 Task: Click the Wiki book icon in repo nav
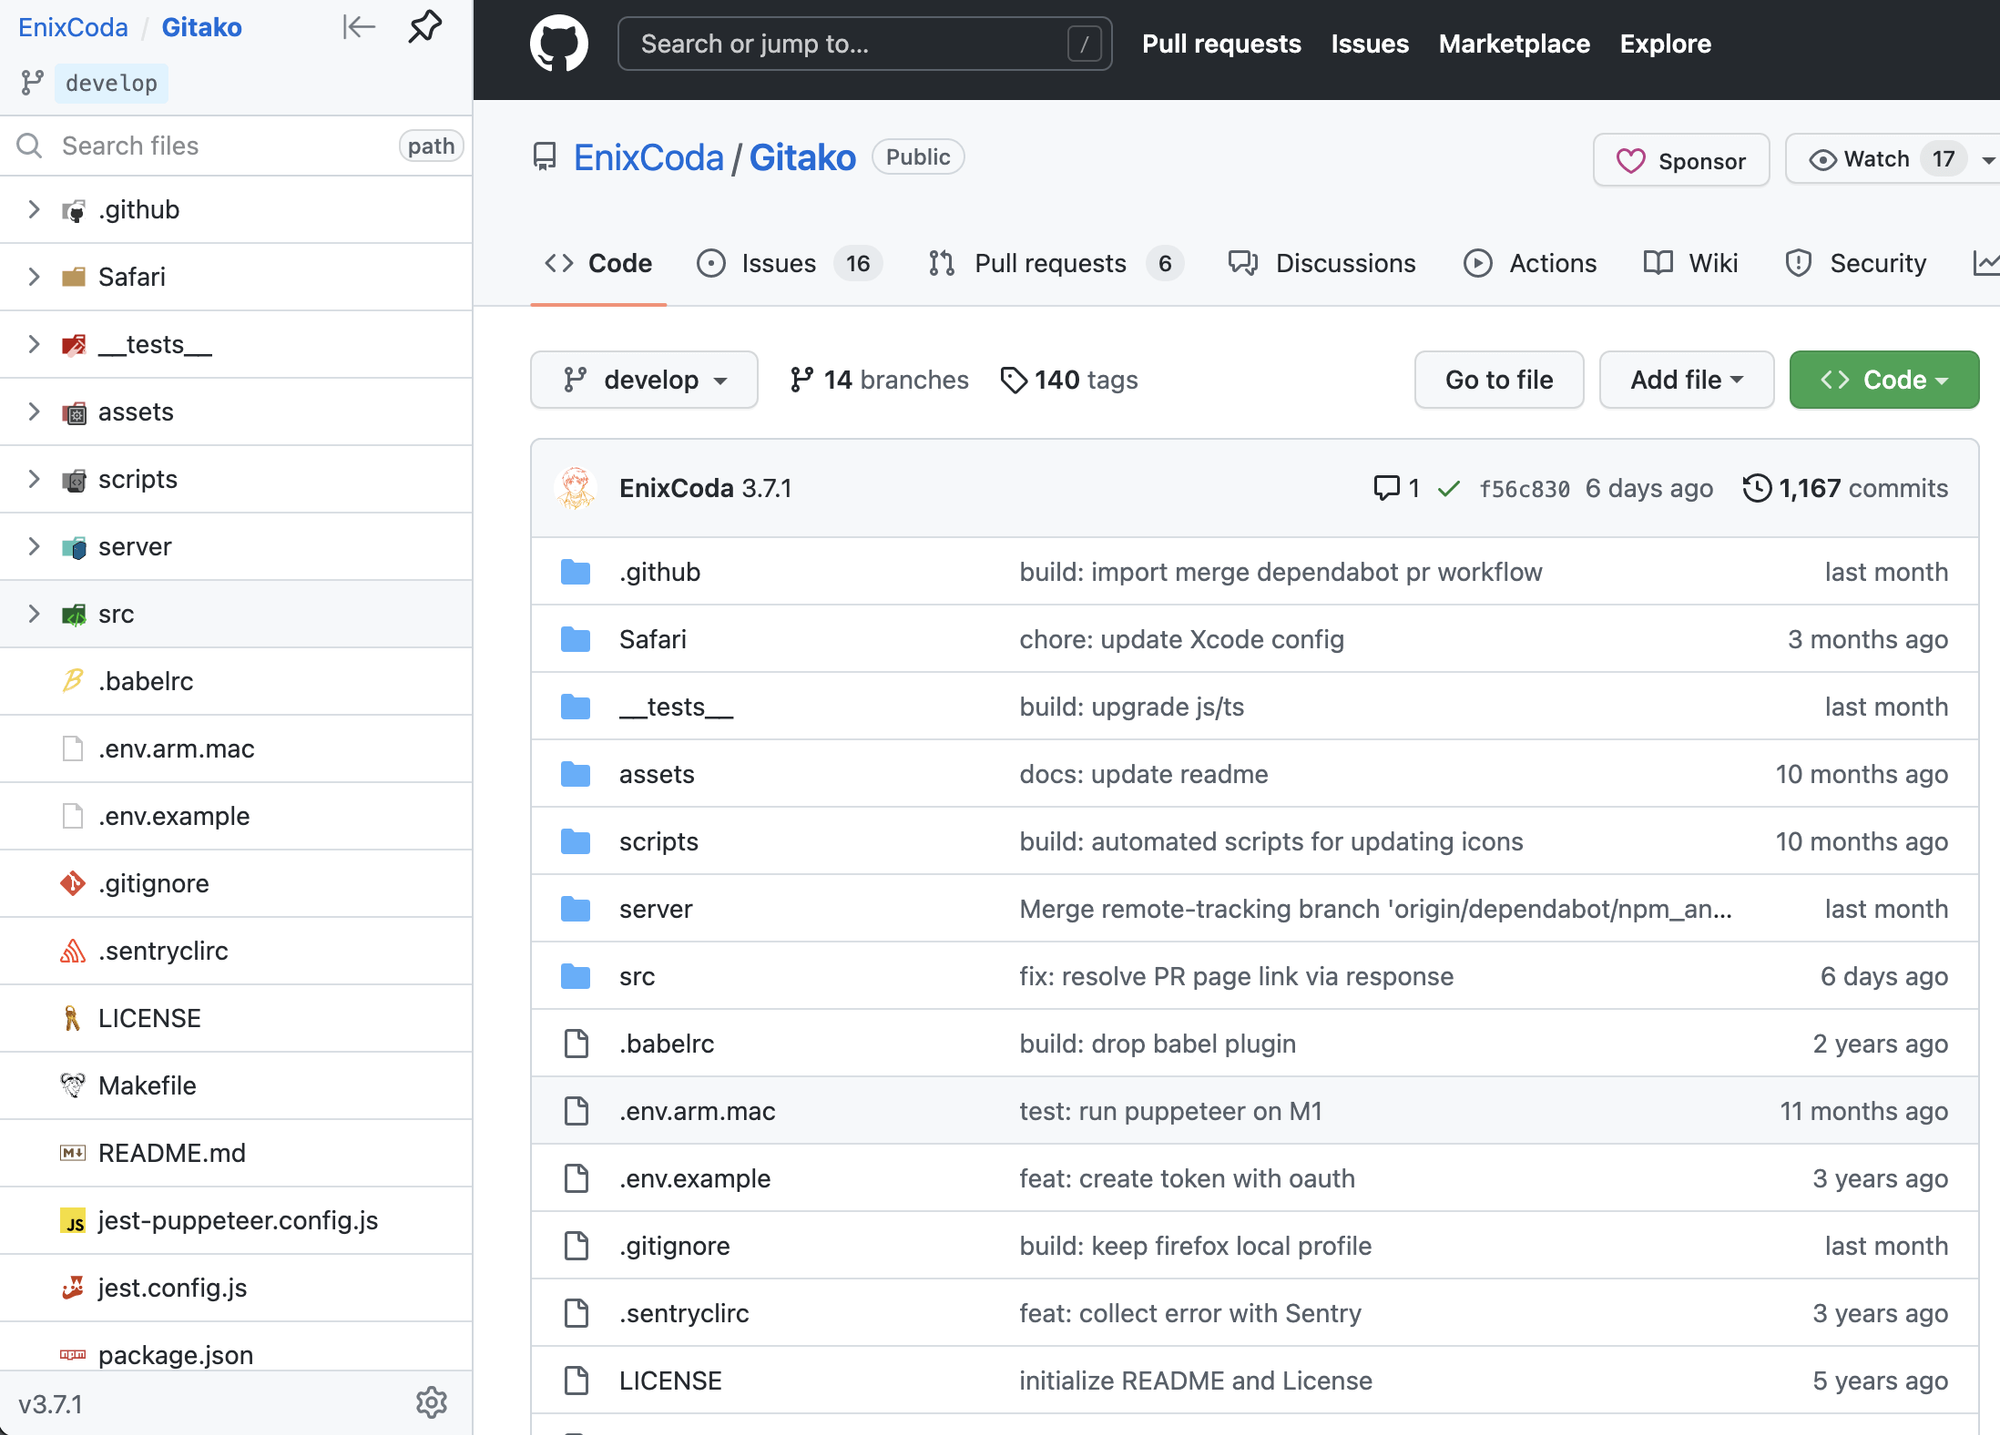pos(1658,262)
